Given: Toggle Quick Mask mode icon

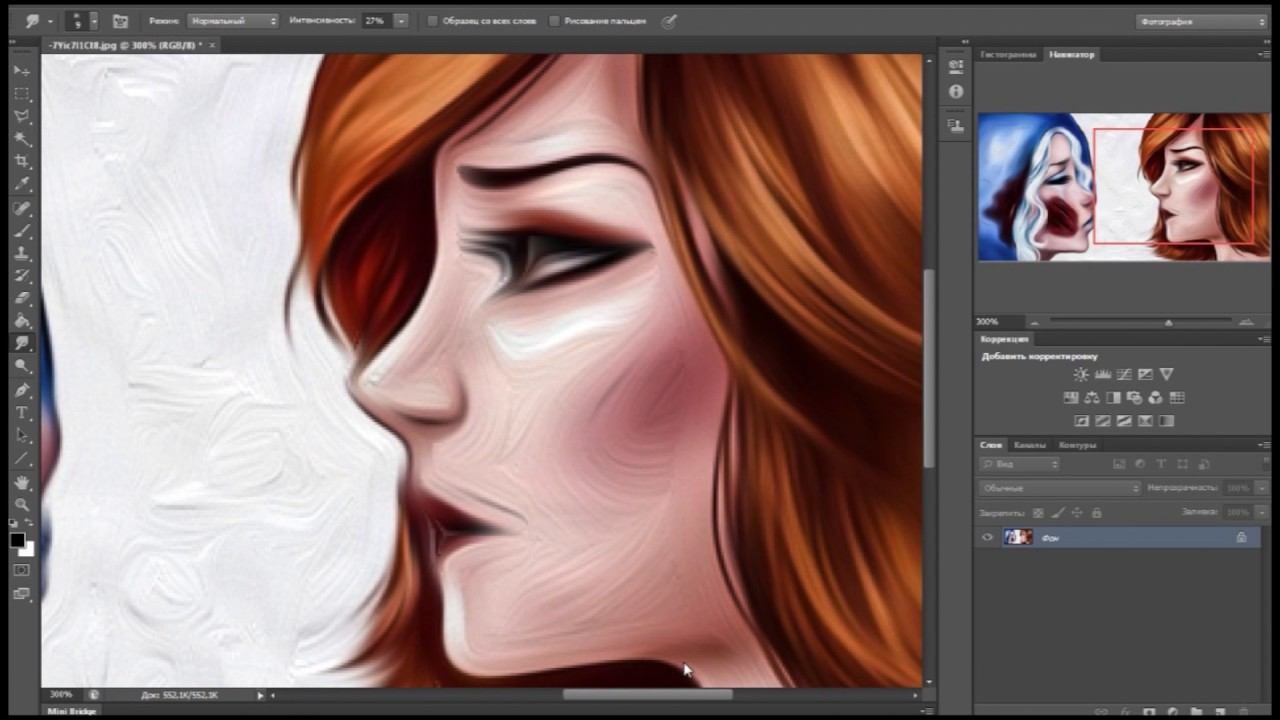Looking at the screenshot, I should point(22,570).
